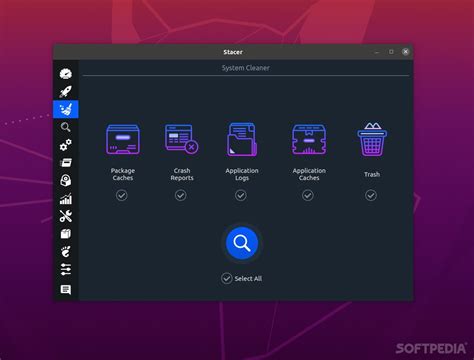Open Helpers wrench and screwdriver icon

pos(66,216)
